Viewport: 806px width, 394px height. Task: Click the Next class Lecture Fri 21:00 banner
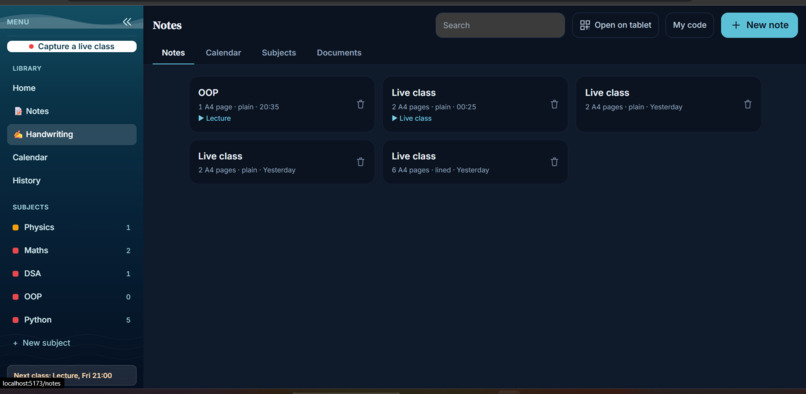(x=72, y=375)
